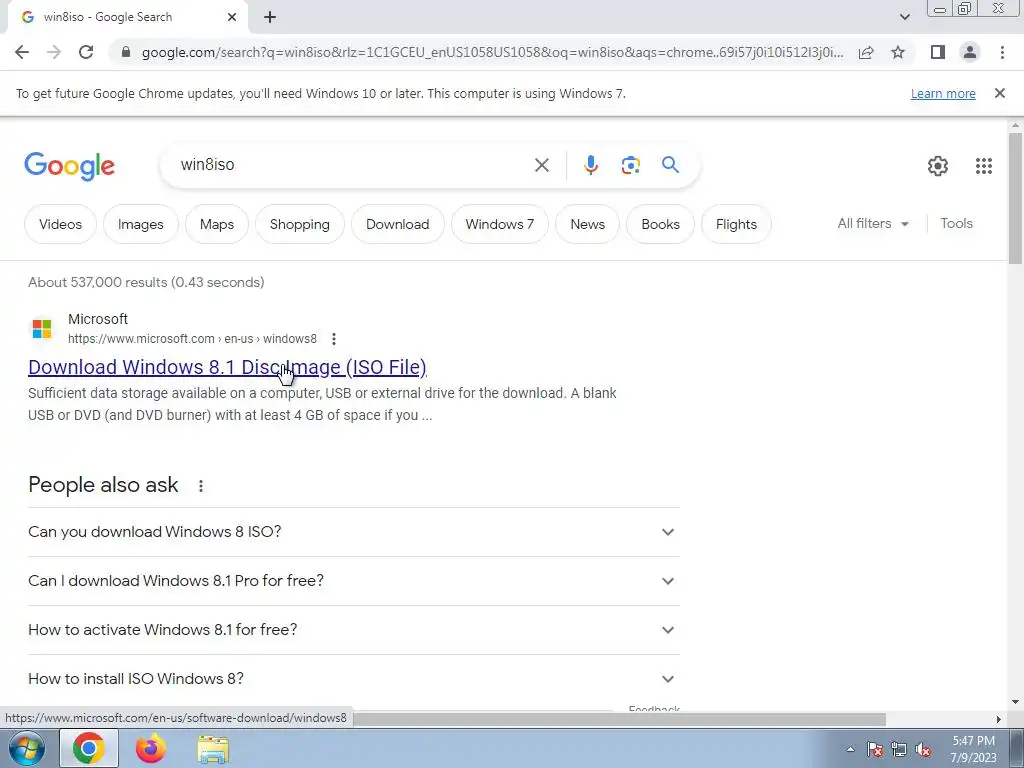The width and height of the screenshot is (1024, 768).
Task: Filter results by Images
Action: tap(140, 224)
